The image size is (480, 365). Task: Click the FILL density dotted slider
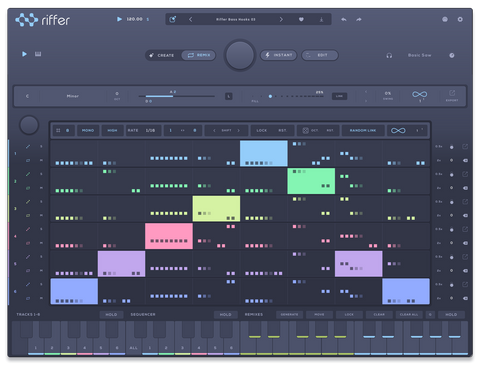(x=287, y=96)
